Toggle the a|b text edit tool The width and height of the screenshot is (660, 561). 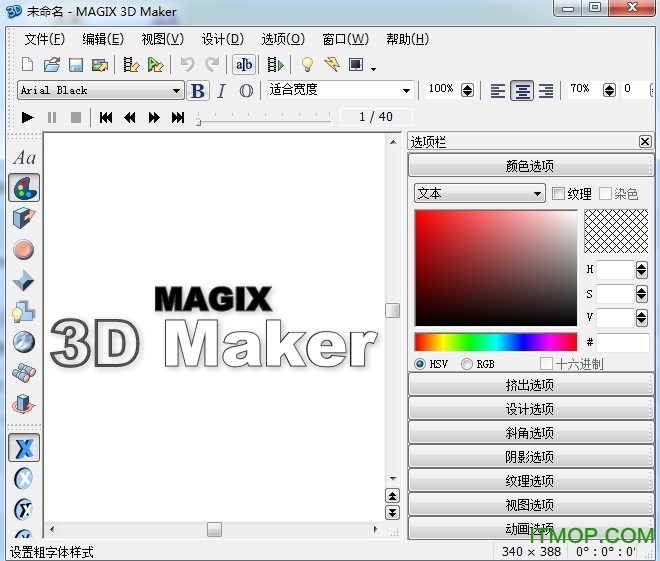pyautogui.click(x=244, y=64)
